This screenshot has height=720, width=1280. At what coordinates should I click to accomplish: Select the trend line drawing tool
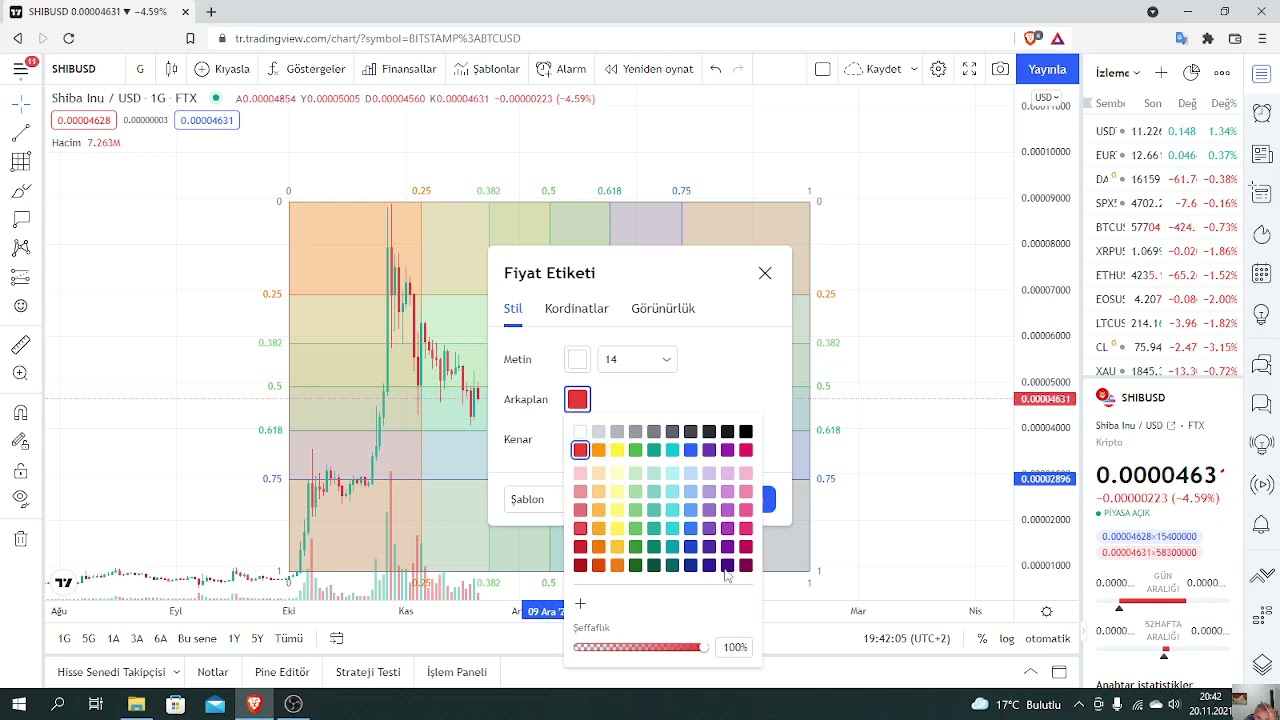coord(21,133)
